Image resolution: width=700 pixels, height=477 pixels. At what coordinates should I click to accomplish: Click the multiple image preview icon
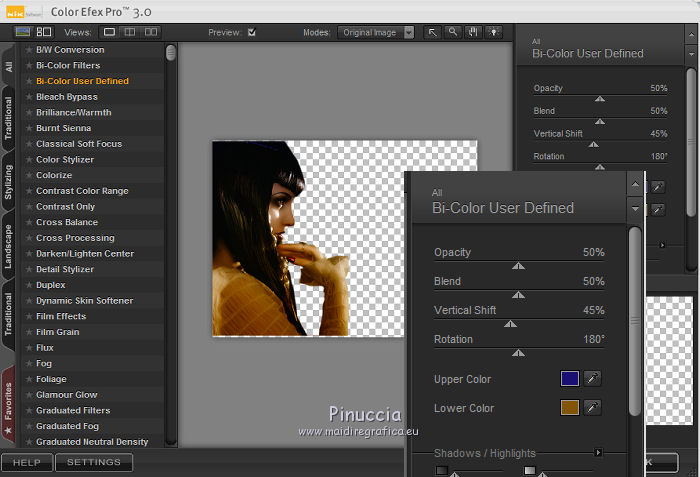coord(44,32)
